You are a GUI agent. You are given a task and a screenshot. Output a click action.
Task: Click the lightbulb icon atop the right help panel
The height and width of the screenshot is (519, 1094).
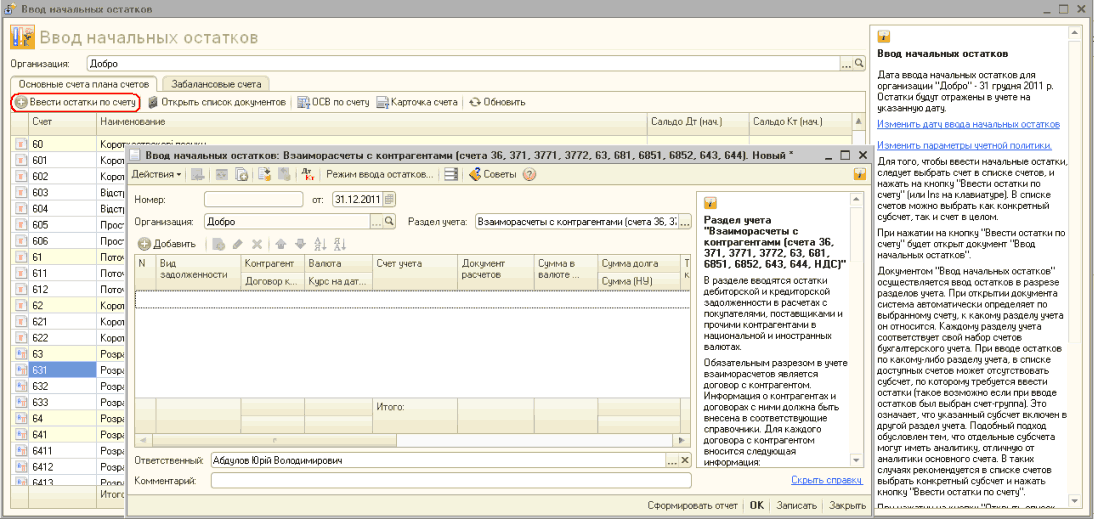click(883, 37)
